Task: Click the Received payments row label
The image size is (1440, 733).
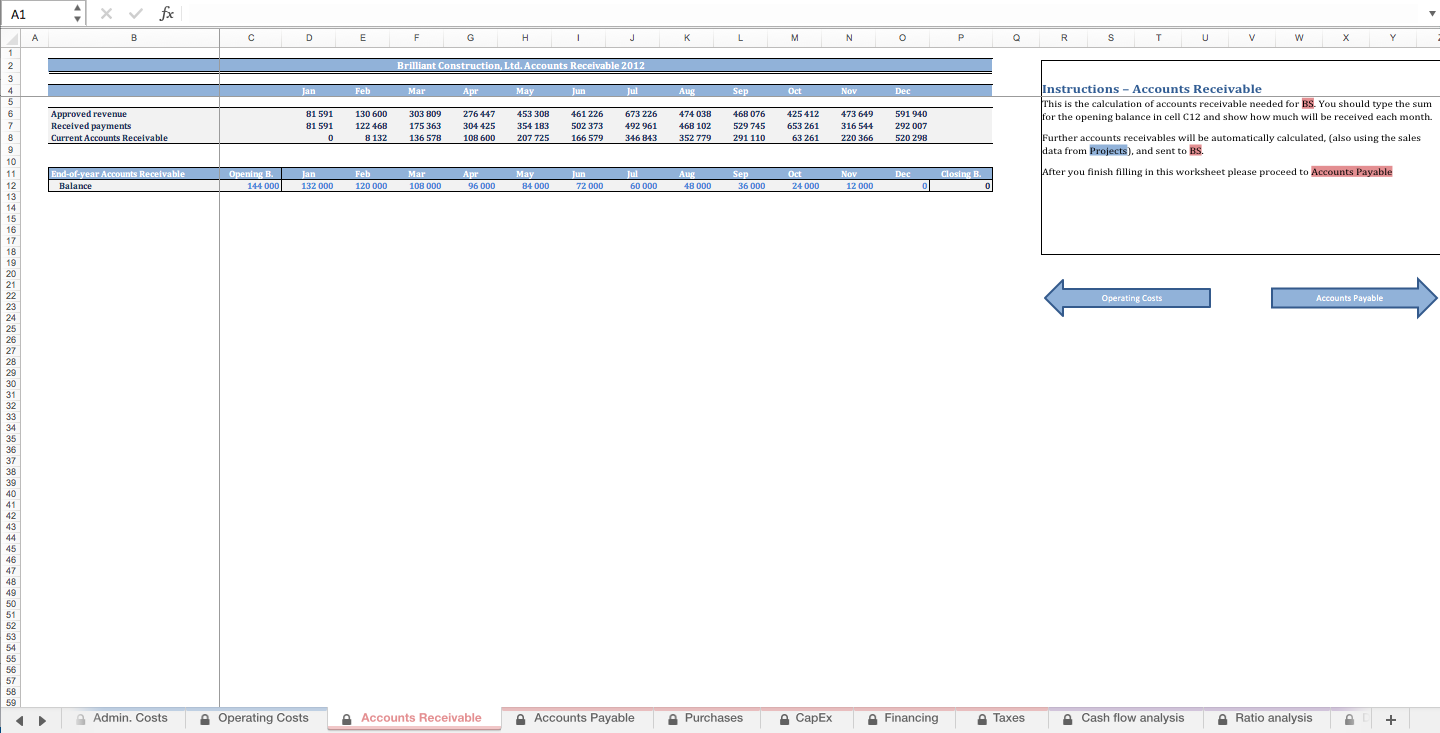Action: click(x=91, y=126)
